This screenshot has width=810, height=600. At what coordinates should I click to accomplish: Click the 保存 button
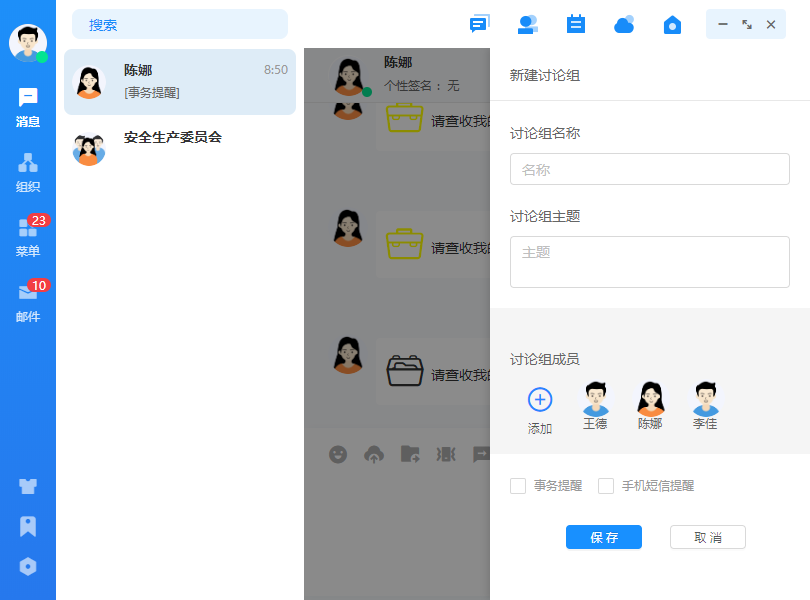point(604,537)
